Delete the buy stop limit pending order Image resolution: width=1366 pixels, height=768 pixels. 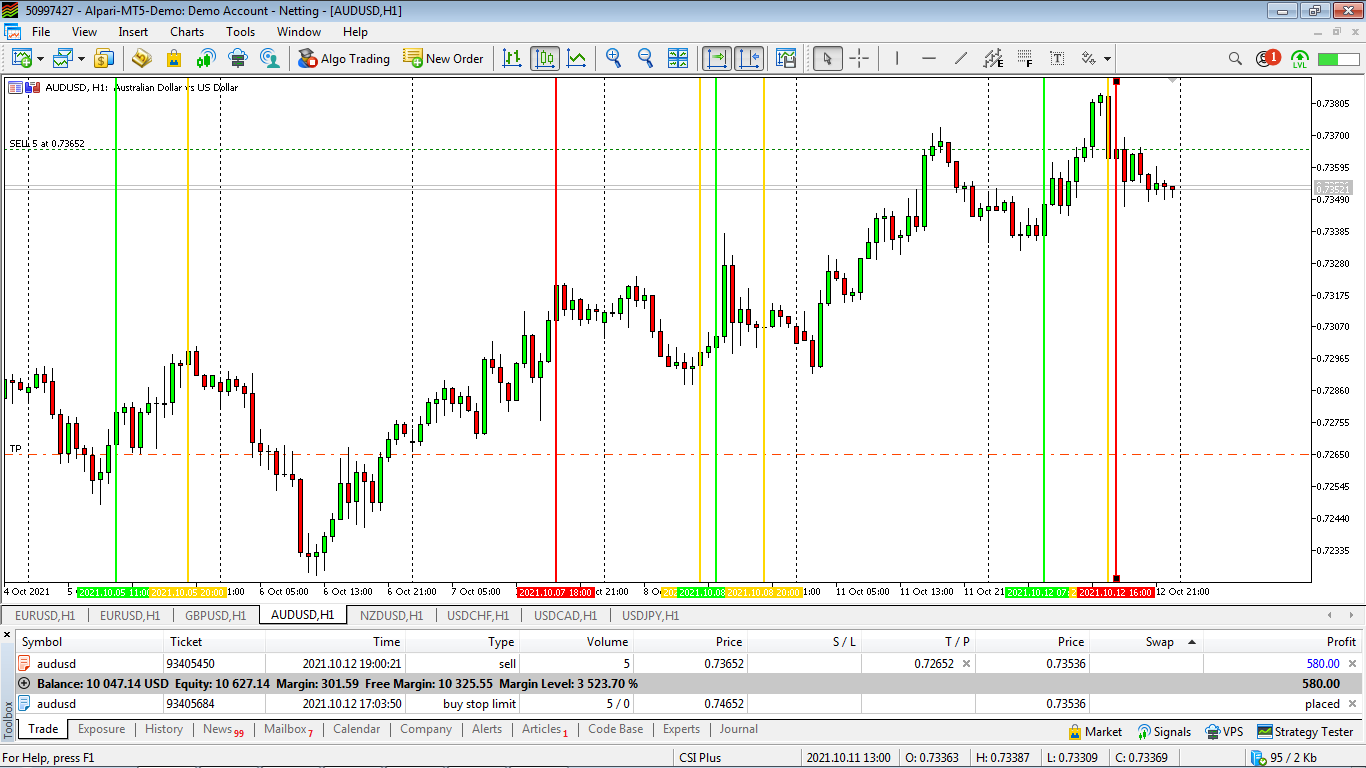click(x=1353, y=704)
